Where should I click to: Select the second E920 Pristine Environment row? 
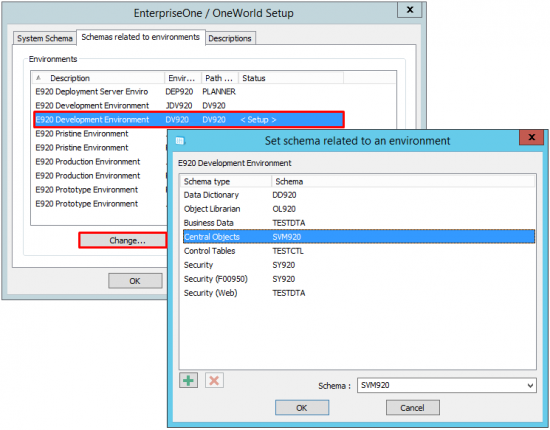pos(100,148)
